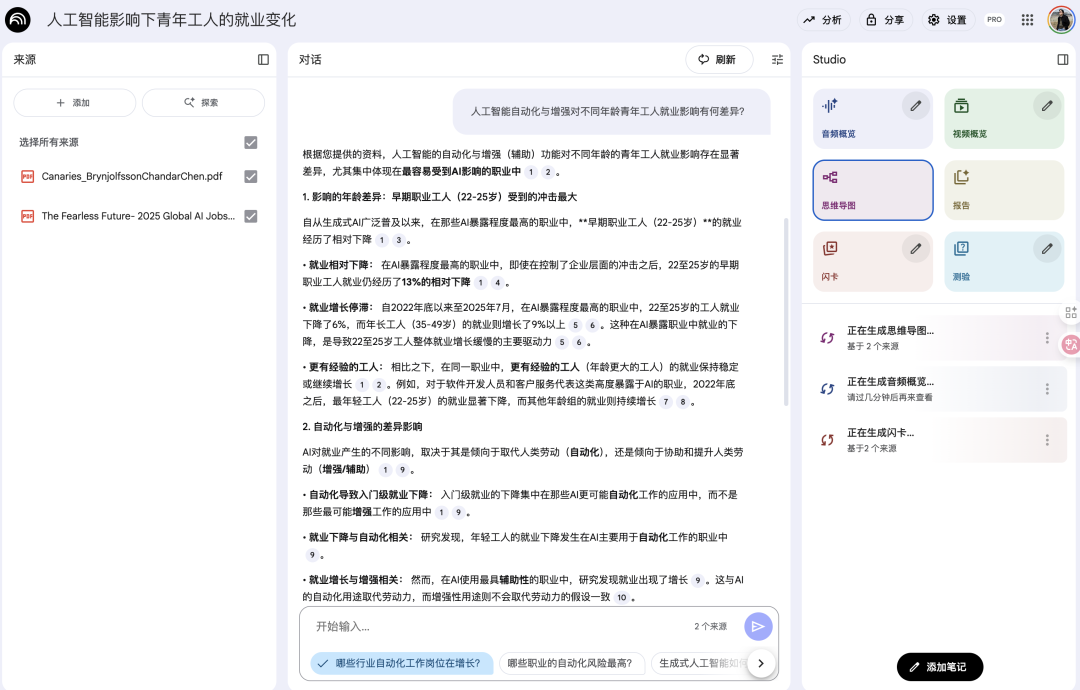This screenshot has height=690, width=1080.
Task: Collapse the Studio panel icon
Action: (x=1063, y=60)
